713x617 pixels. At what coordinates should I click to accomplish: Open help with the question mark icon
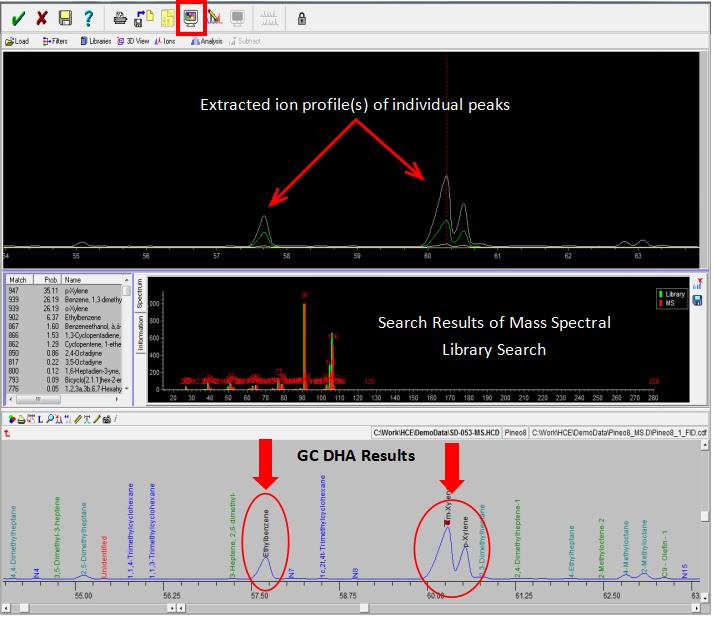pos(88,17)
